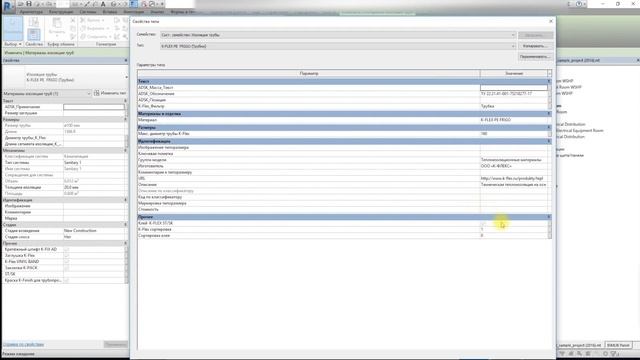Open the 'Справка по свойствам' help link
Image resolution: width=640 pixels, height=360 pixels.
coord(23,345)
